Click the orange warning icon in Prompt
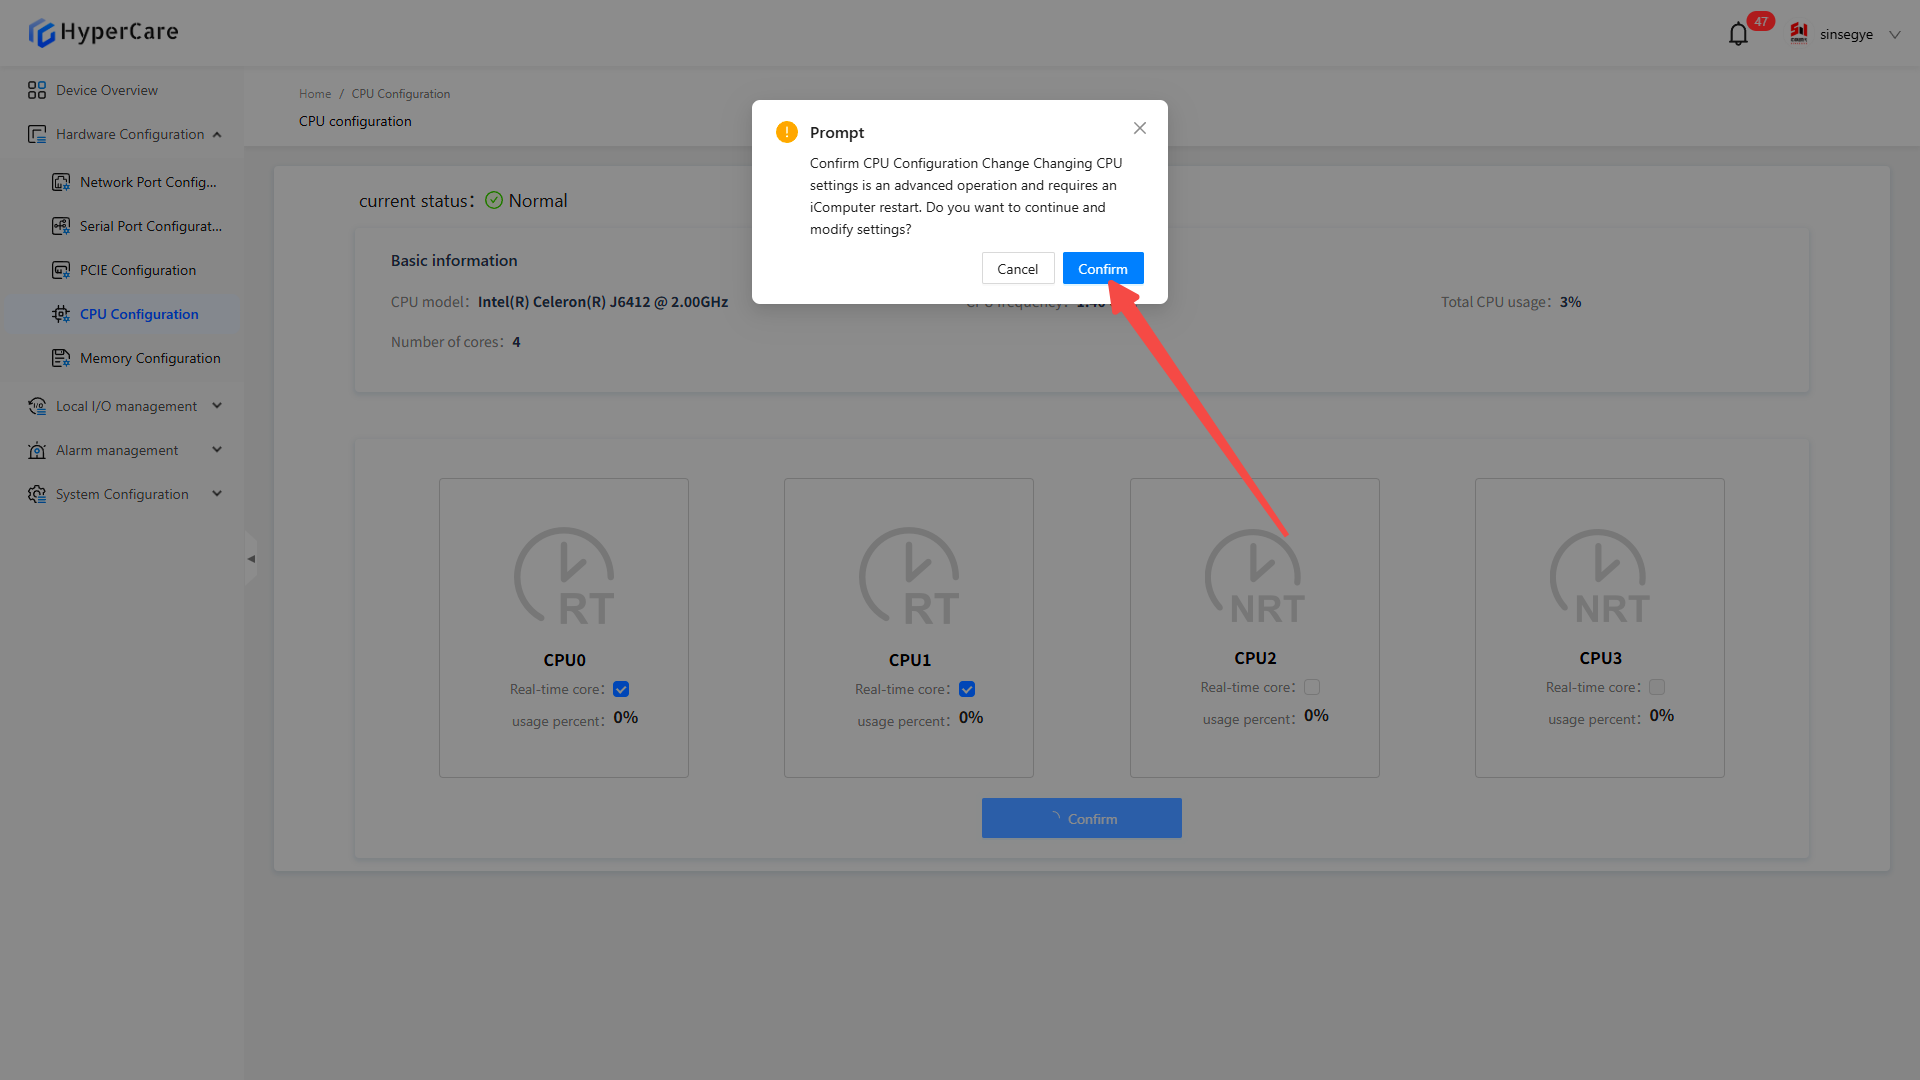The height and width of the screenshot is (1080, 1920). pos(787,132)
